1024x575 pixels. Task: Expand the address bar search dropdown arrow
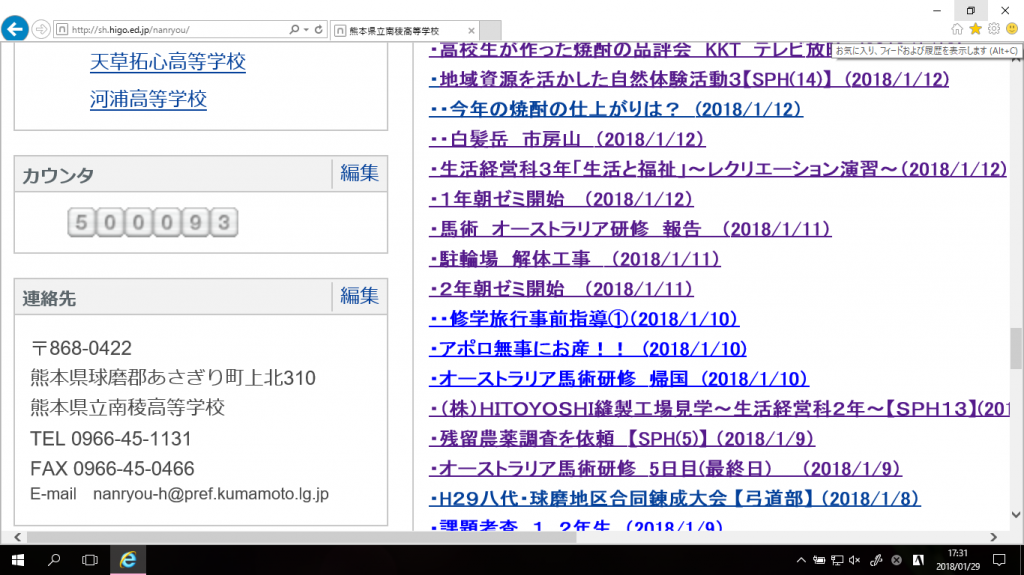click(305, 30)
